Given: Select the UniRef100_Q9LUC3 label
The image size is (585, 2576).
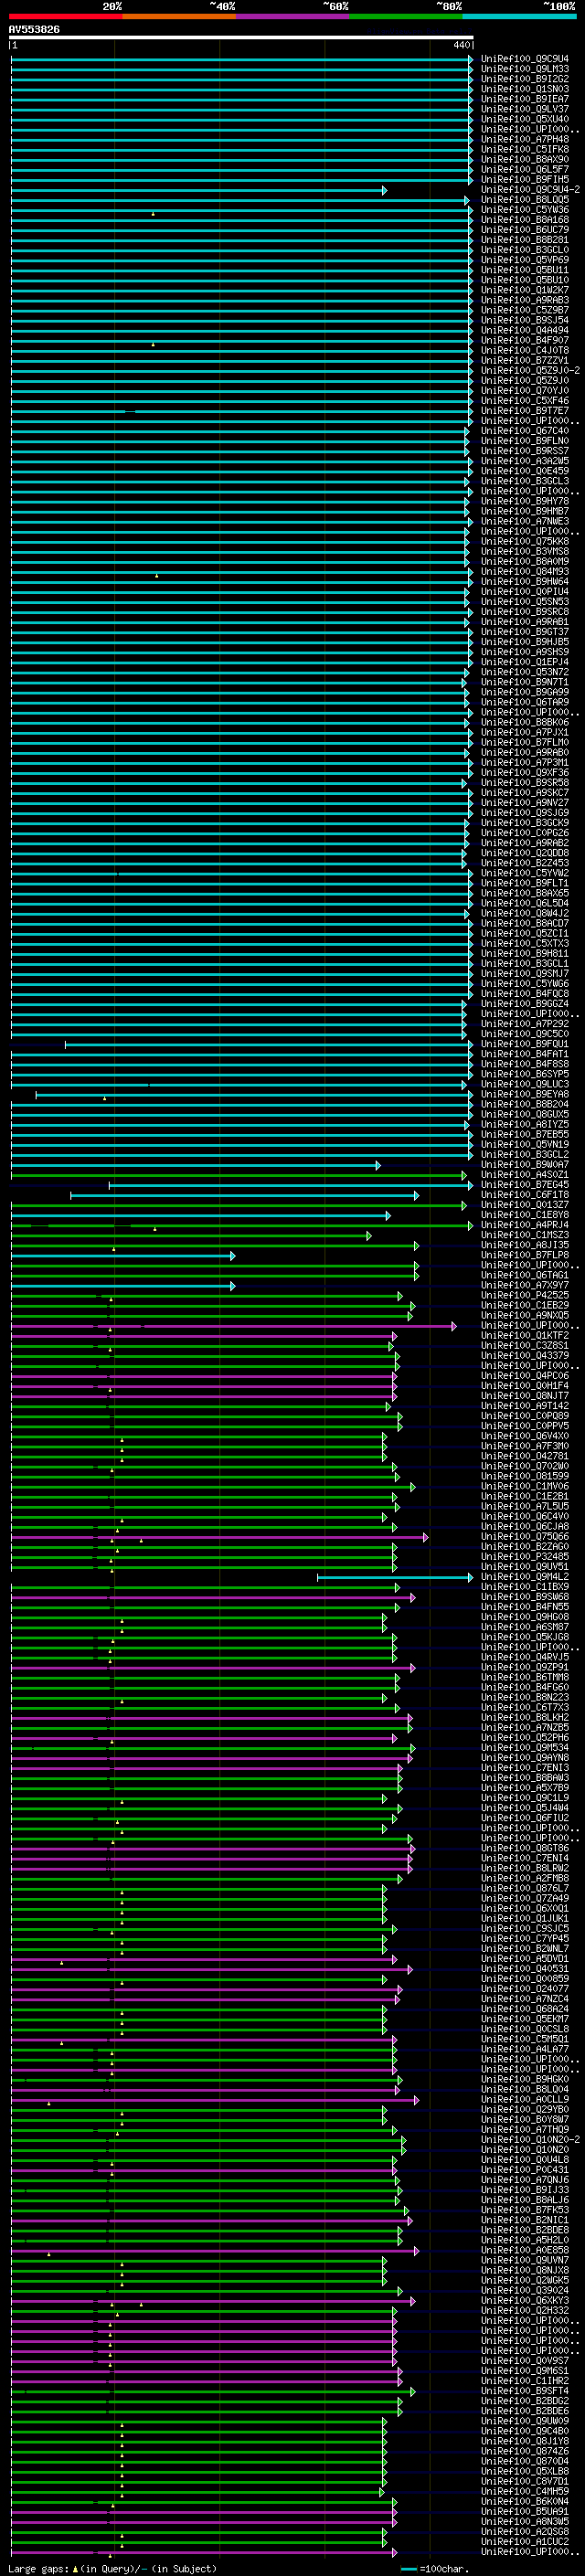Looking at the screenshot, I should click(525, 1084).
